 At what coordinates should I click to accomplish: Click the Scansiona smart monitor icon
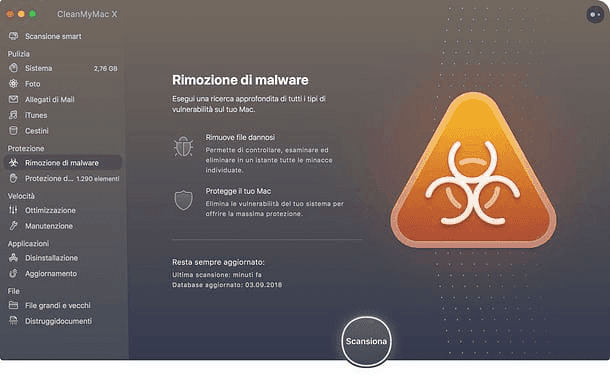(14, 36)
